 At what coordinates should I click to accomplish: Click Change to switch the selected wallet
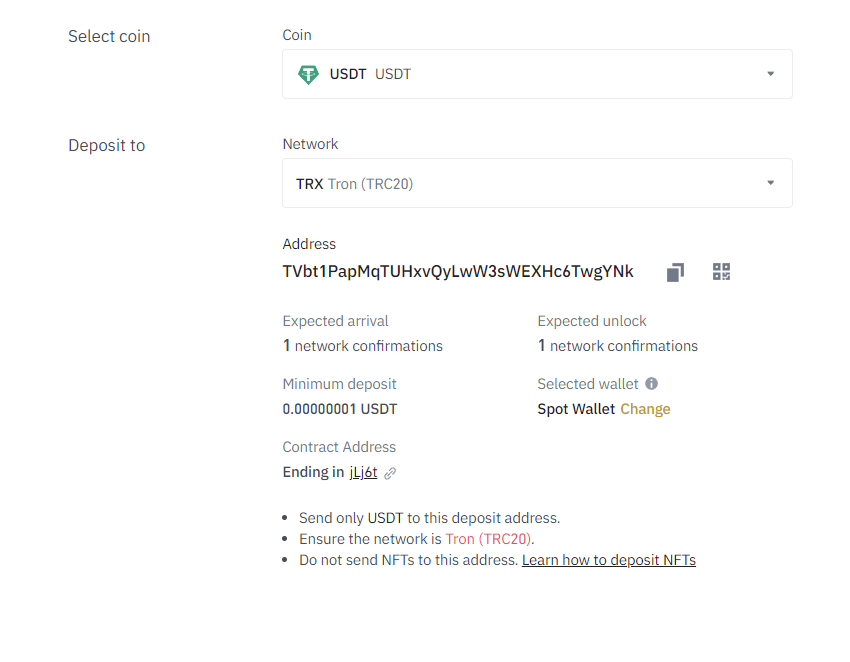645,409
